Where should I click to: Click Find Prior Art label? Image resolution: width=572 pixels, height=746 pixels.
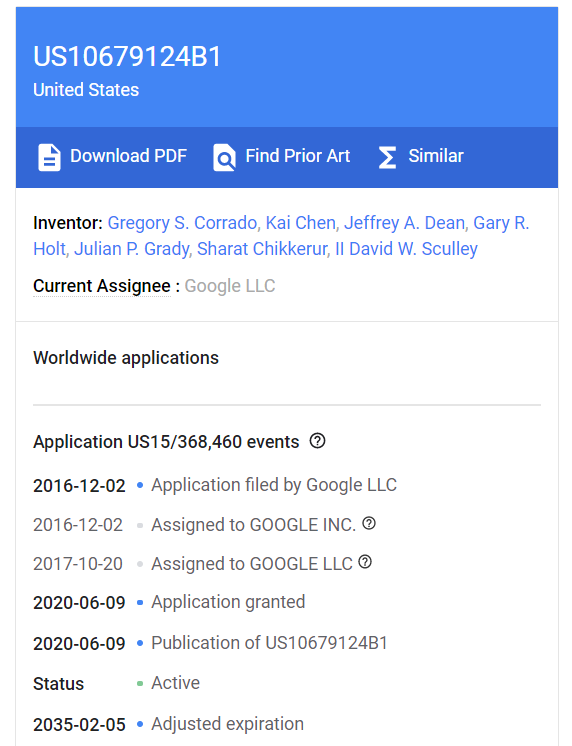tap(298, 156)
